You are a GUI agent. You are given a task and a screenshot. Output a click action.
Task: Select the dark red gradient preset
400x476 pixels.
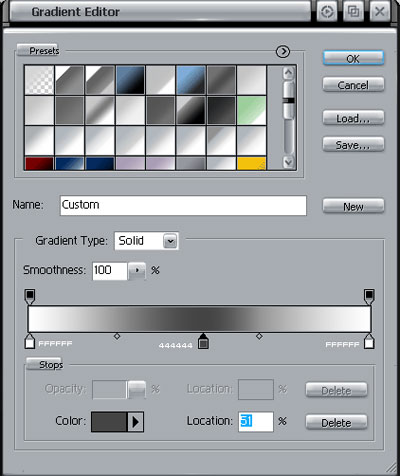39,164
